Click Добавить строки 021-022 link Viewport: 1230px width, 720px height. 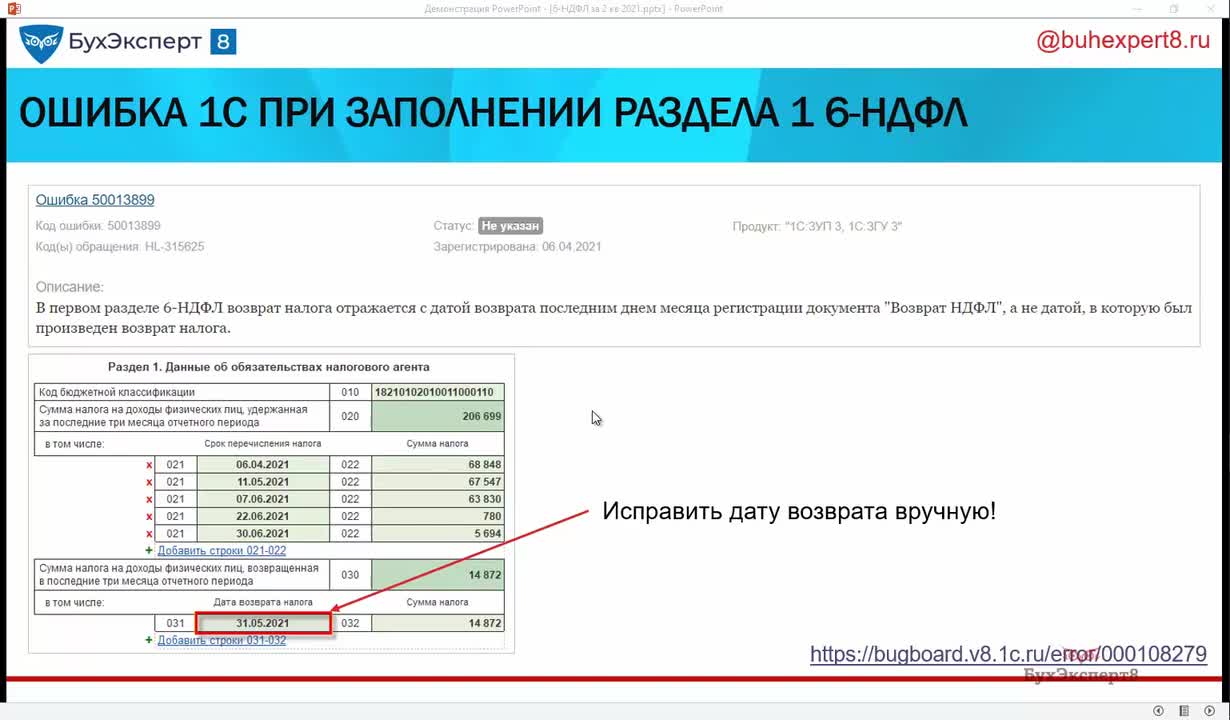pos(221,551)
